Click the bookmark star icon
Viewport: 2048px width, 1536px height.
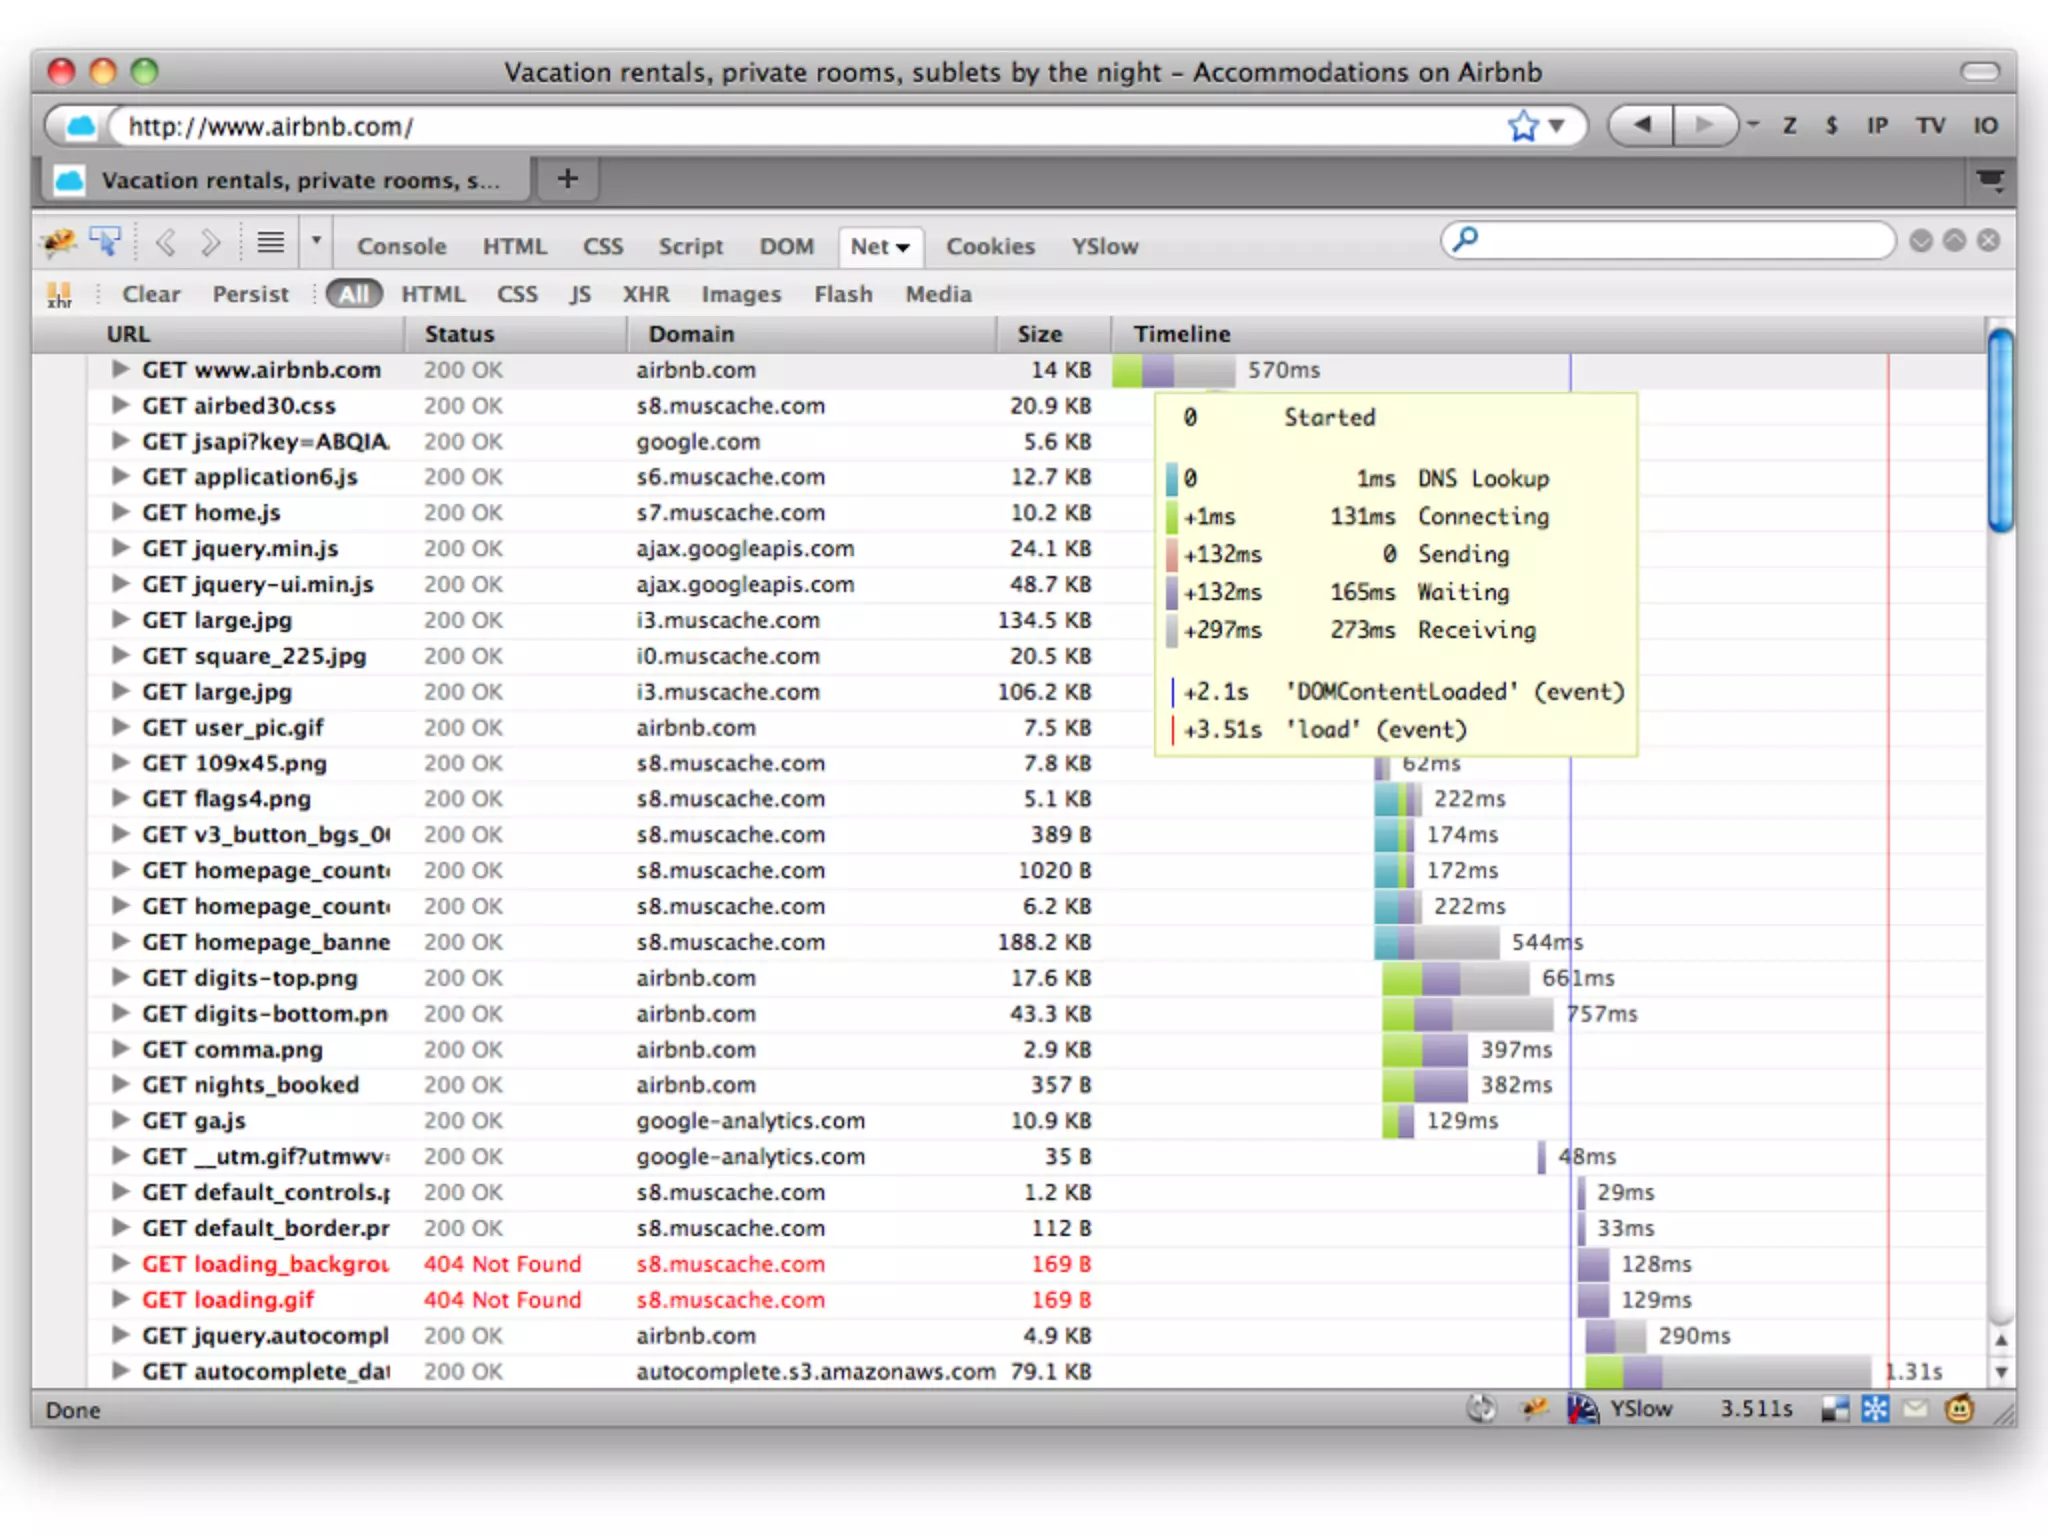(x=1522, y=127)
